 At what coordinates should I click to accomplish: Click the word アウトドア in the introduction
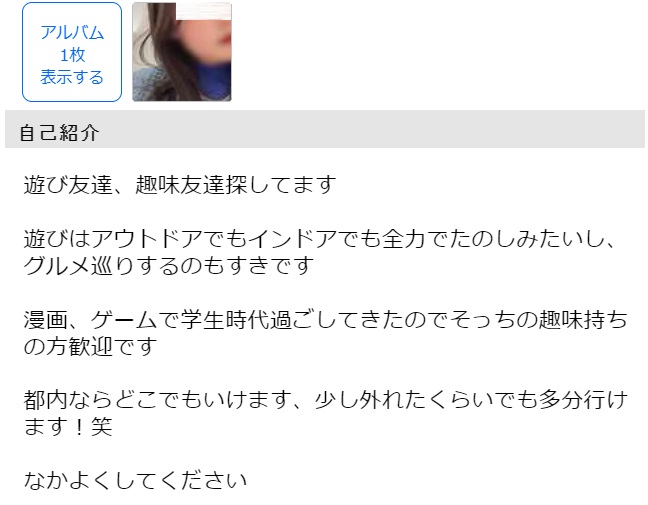click(x=146, y=238)
